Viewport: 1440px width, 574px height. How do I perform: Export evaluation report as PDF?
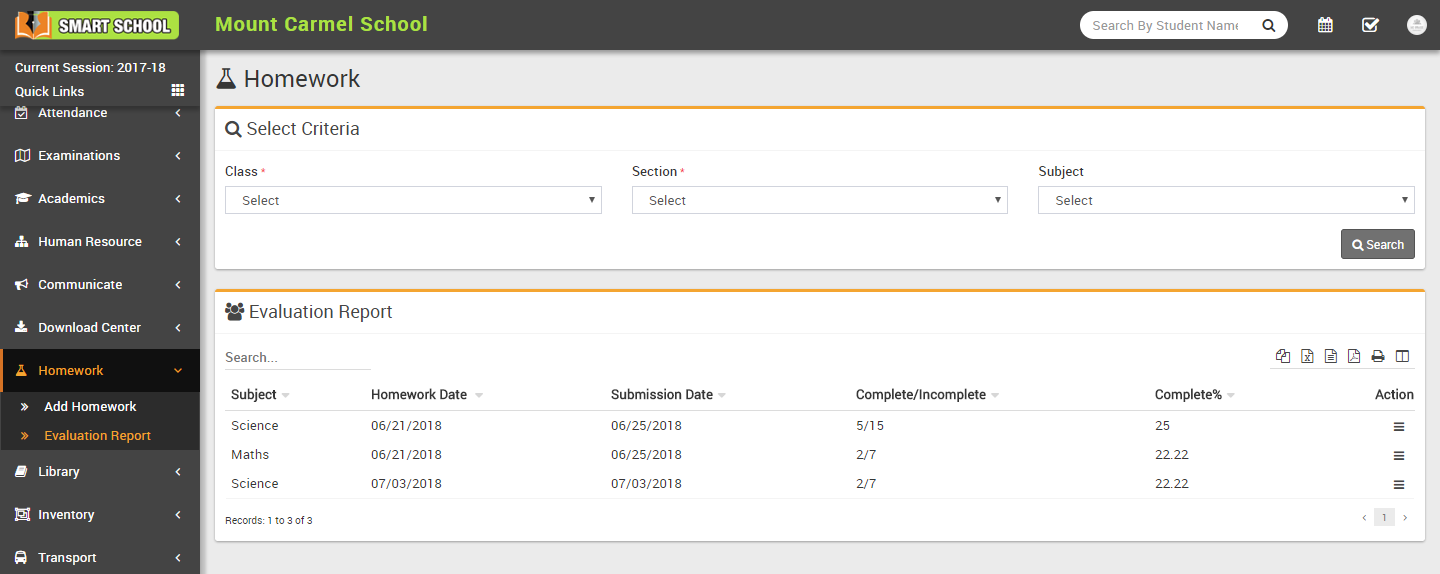[x=1354, y=356]
